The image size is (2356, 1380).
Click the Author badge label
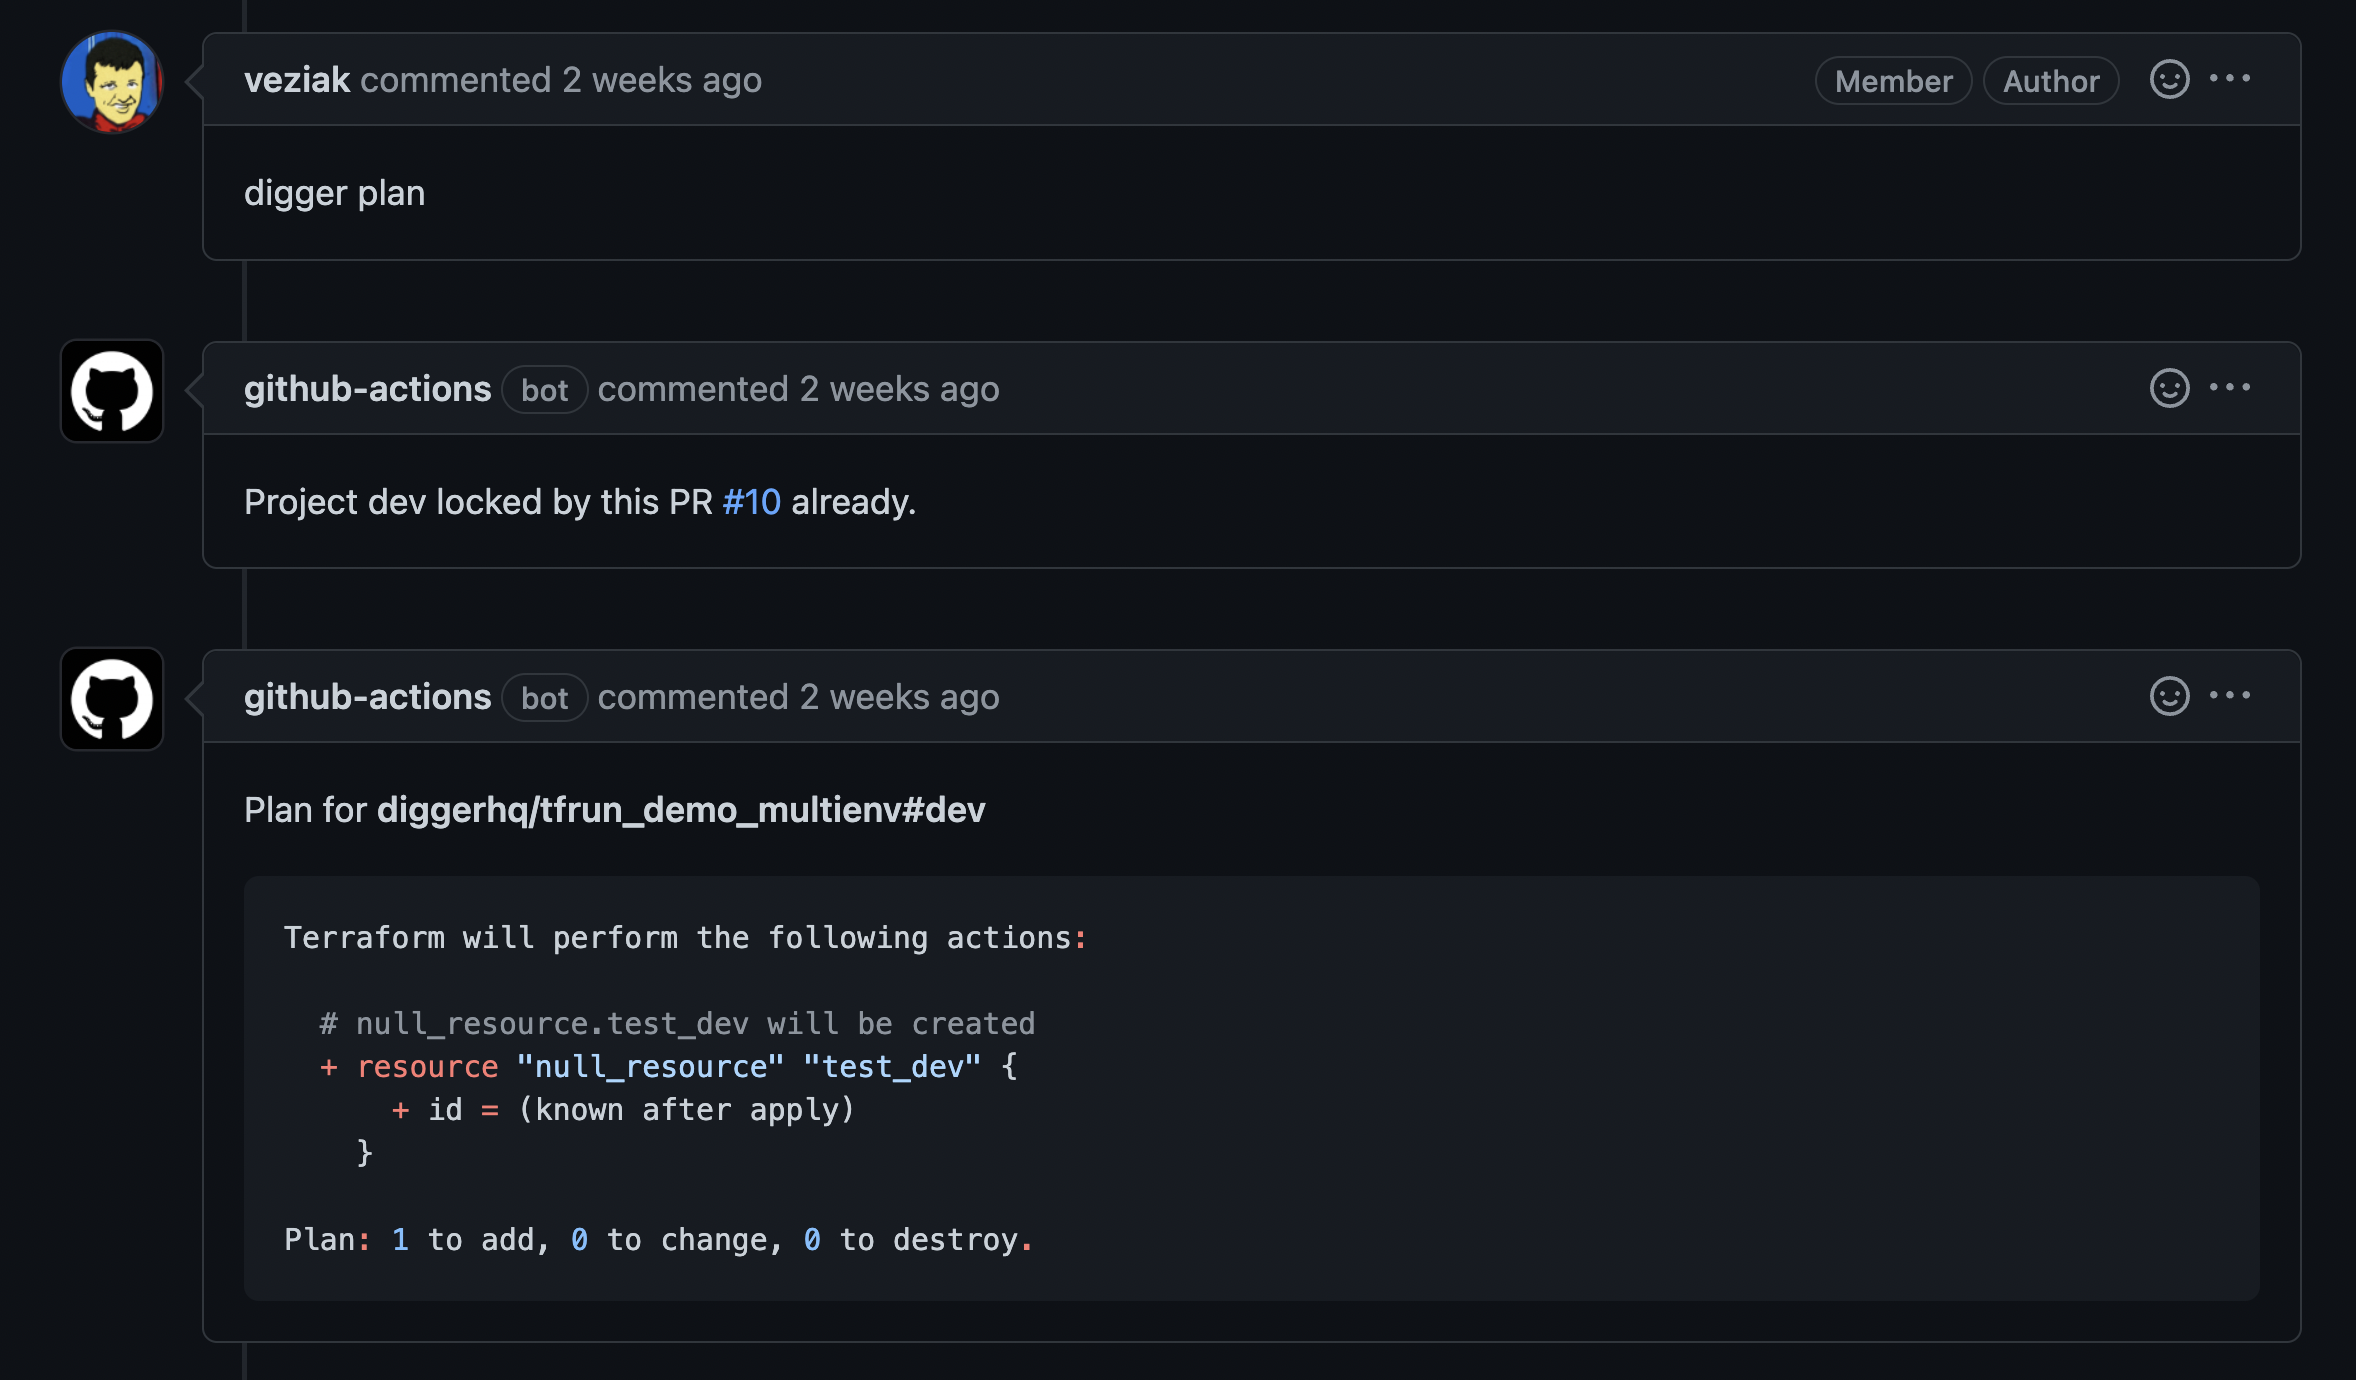pyautogui.click(x=2050, y=81)
